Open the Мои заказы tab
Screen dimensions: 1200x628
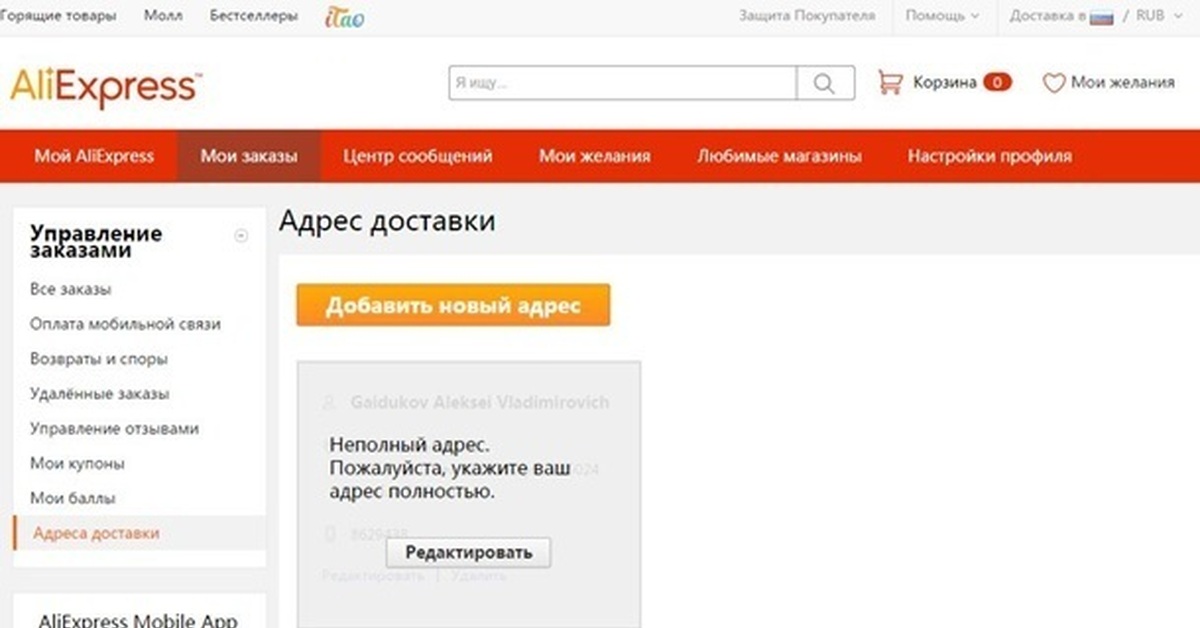tap(249, 156)
